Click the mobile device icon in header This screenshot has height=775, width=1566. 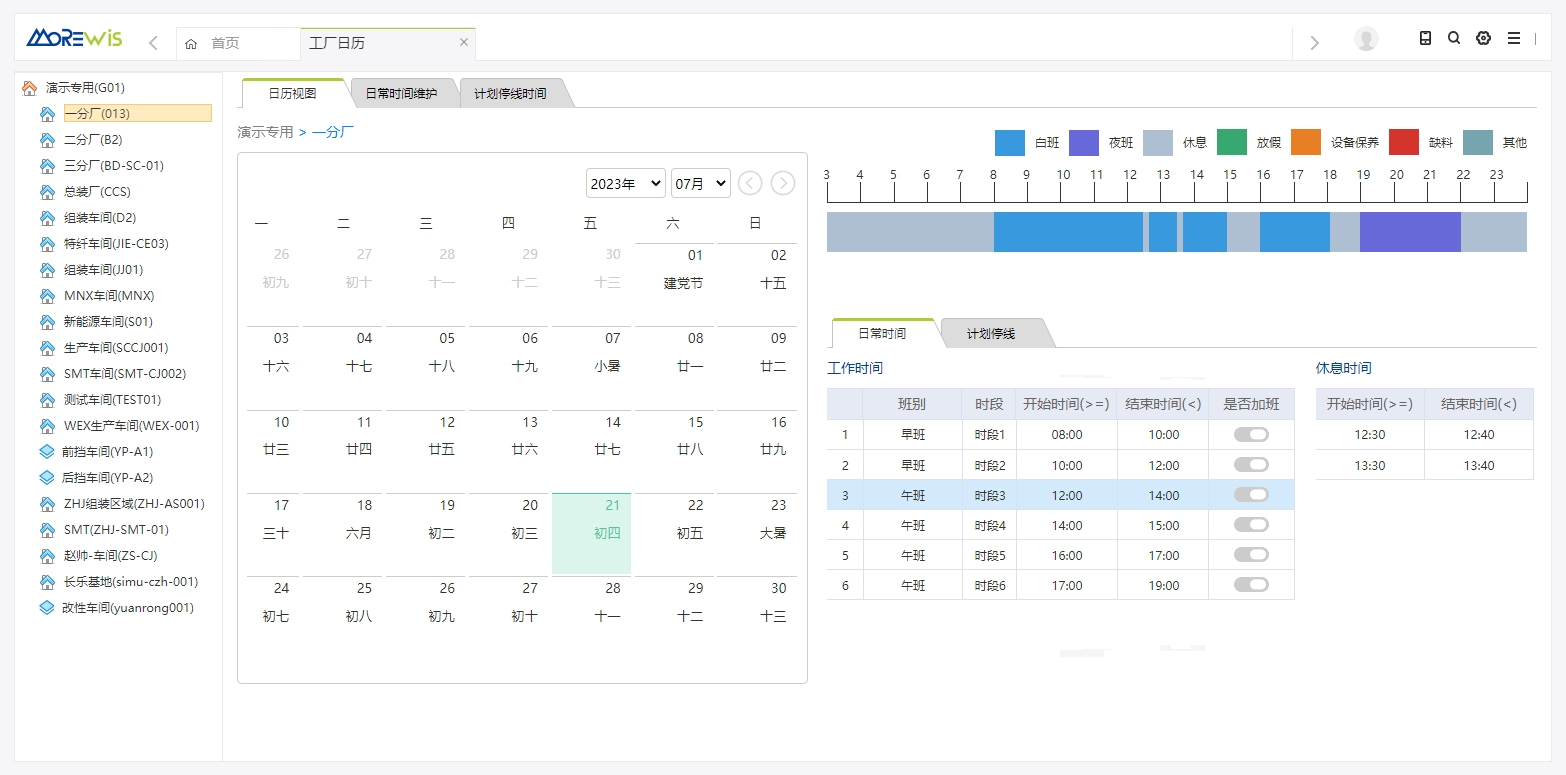click(x=1425, y=38)
